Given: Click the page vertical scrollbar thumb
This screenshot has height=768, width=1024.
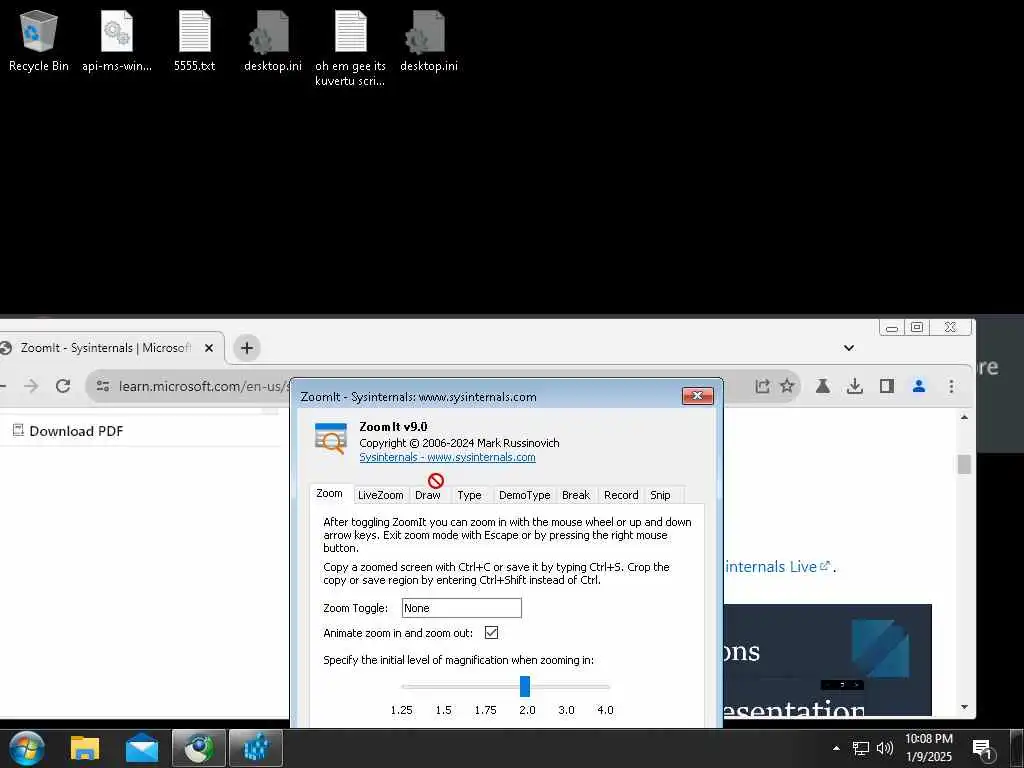Looking at the screenshot, I should pos(965,464).
